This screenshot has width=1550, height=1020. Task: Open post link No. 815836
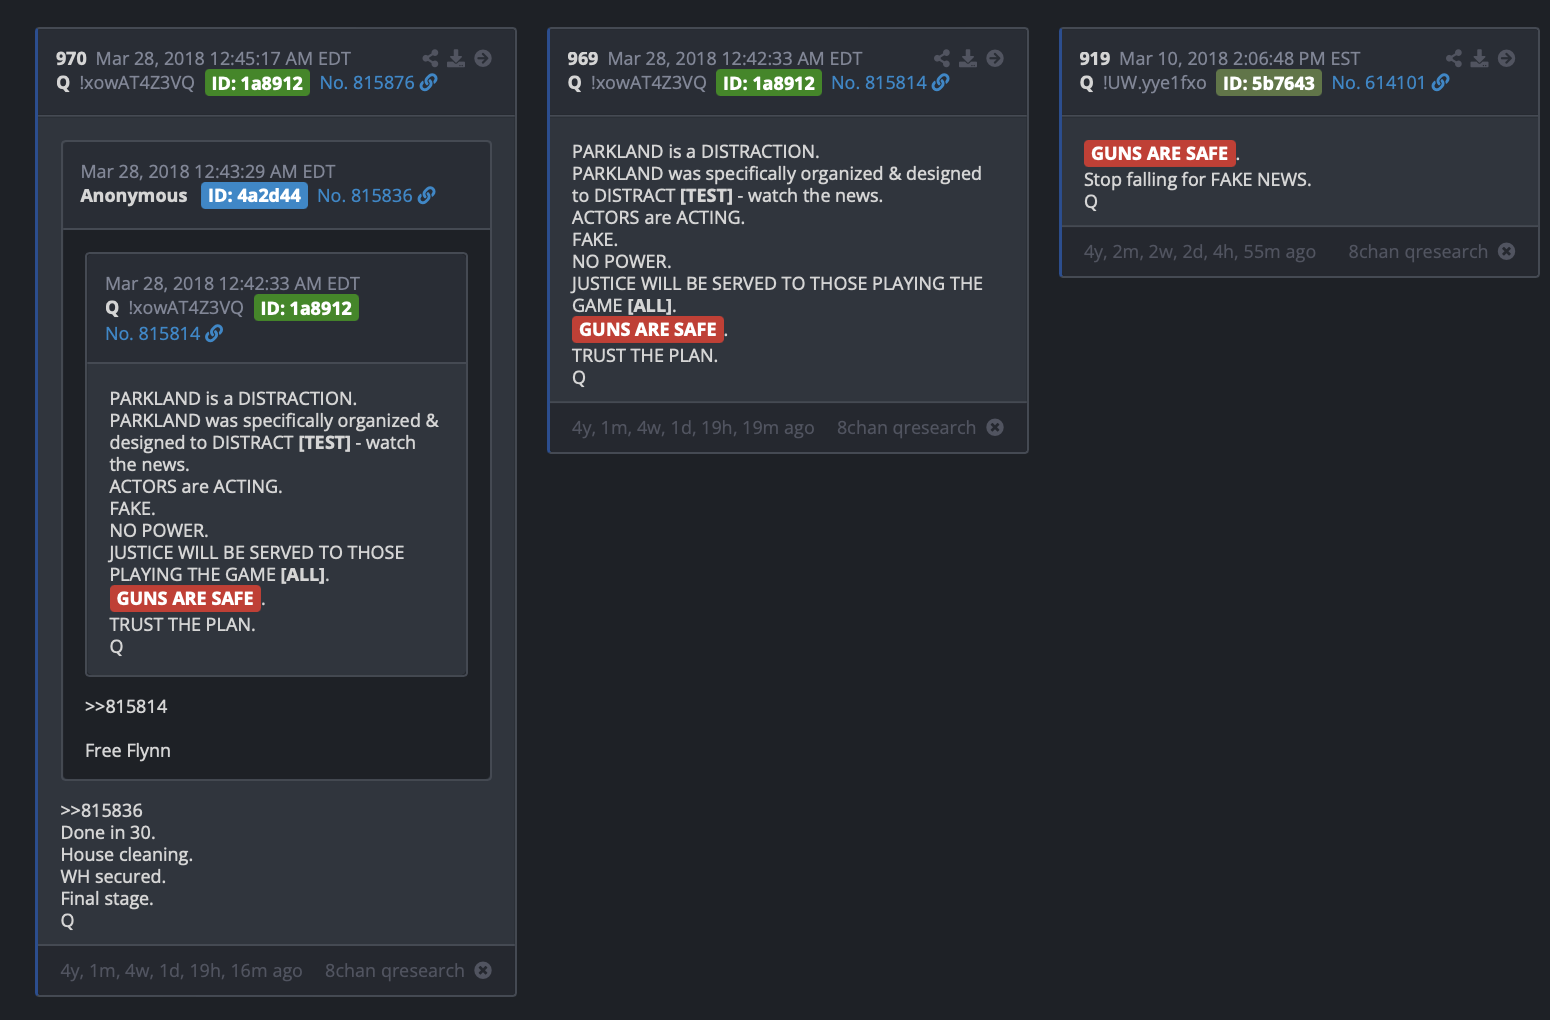(365, 196)
